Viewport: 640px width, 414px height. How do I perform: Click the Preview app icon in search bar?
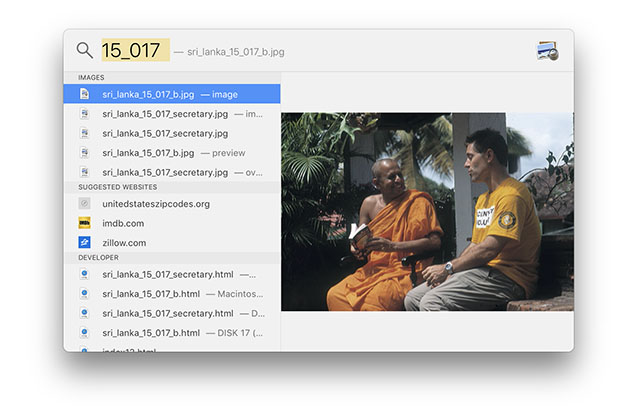[548, 51]
